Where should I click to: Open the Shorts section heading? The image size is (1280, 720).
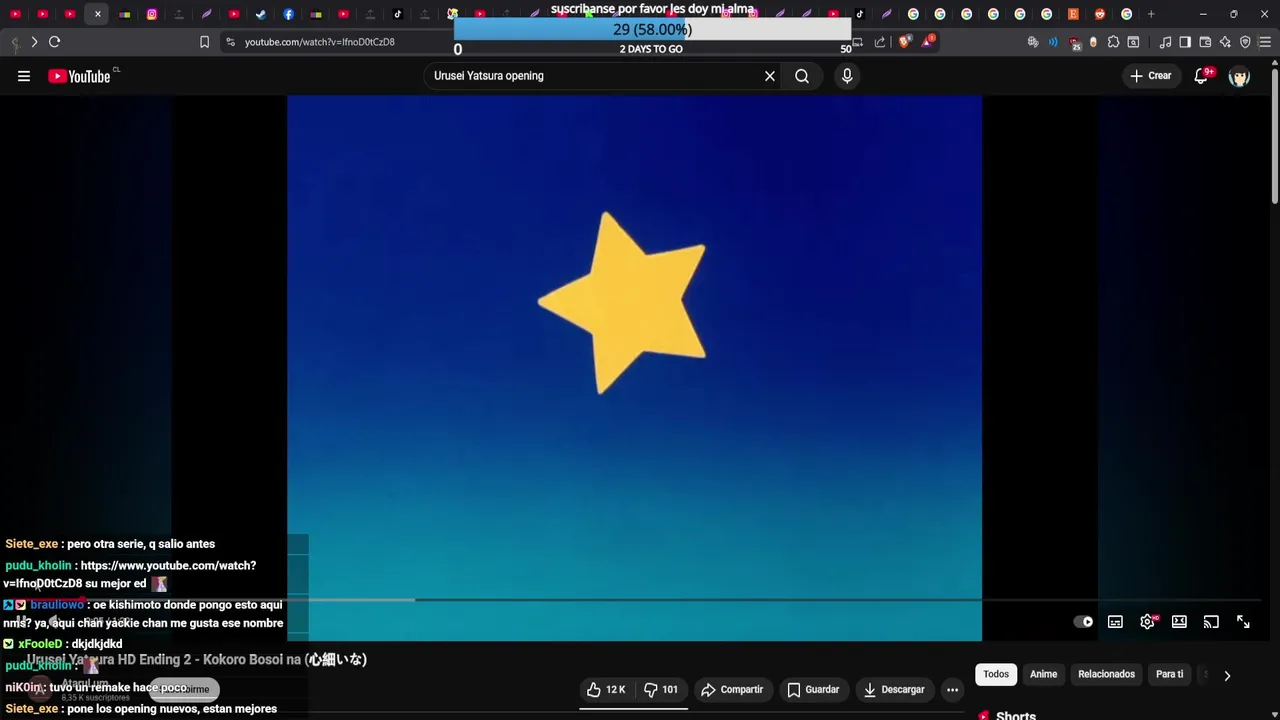[x=1016, y=715]
